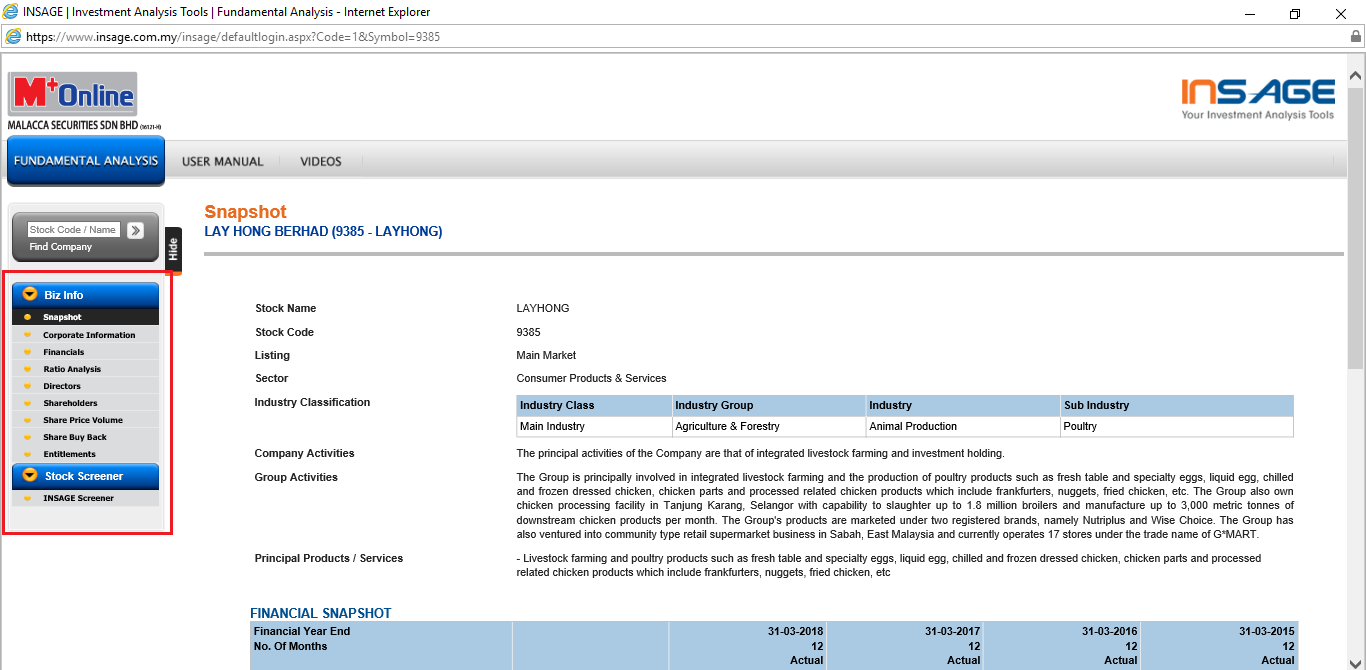Open Corporate Information in sidebar
Screen dimensions: 1366x670
click(x=89, y=335)
